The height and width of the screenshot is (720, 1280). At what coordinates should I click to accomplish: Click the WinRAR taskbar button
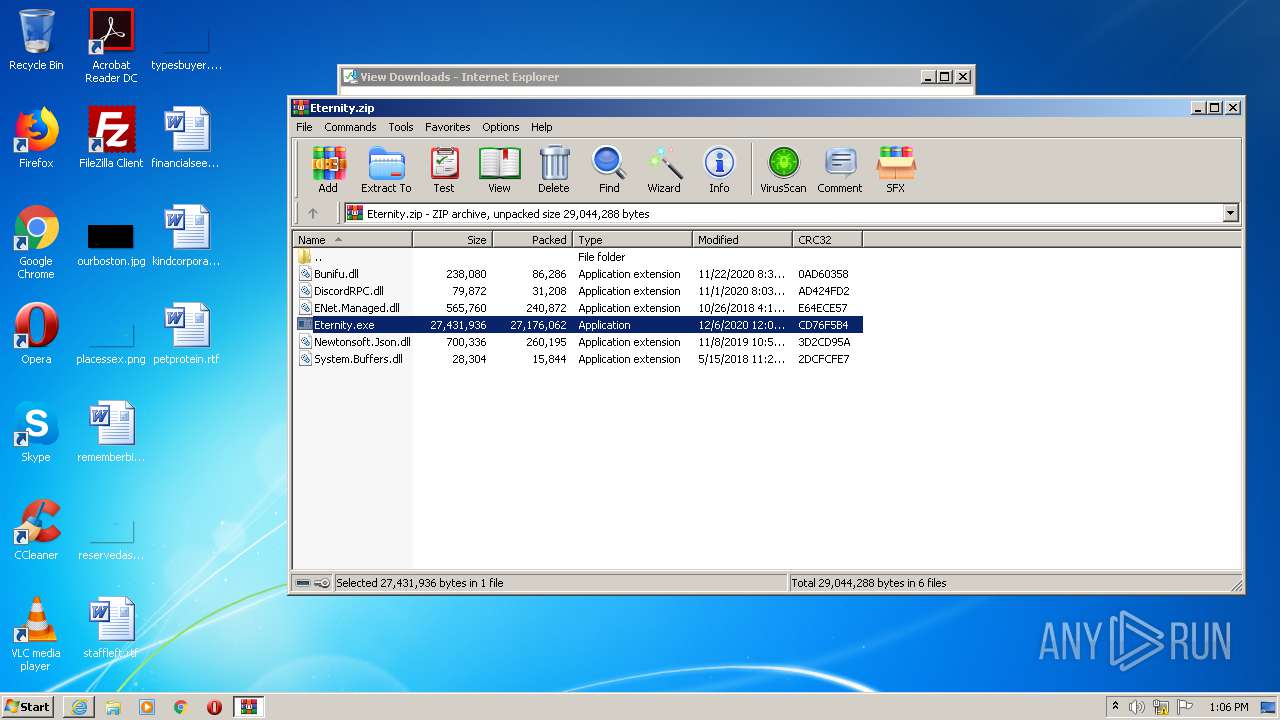click(x=248, y=707)
